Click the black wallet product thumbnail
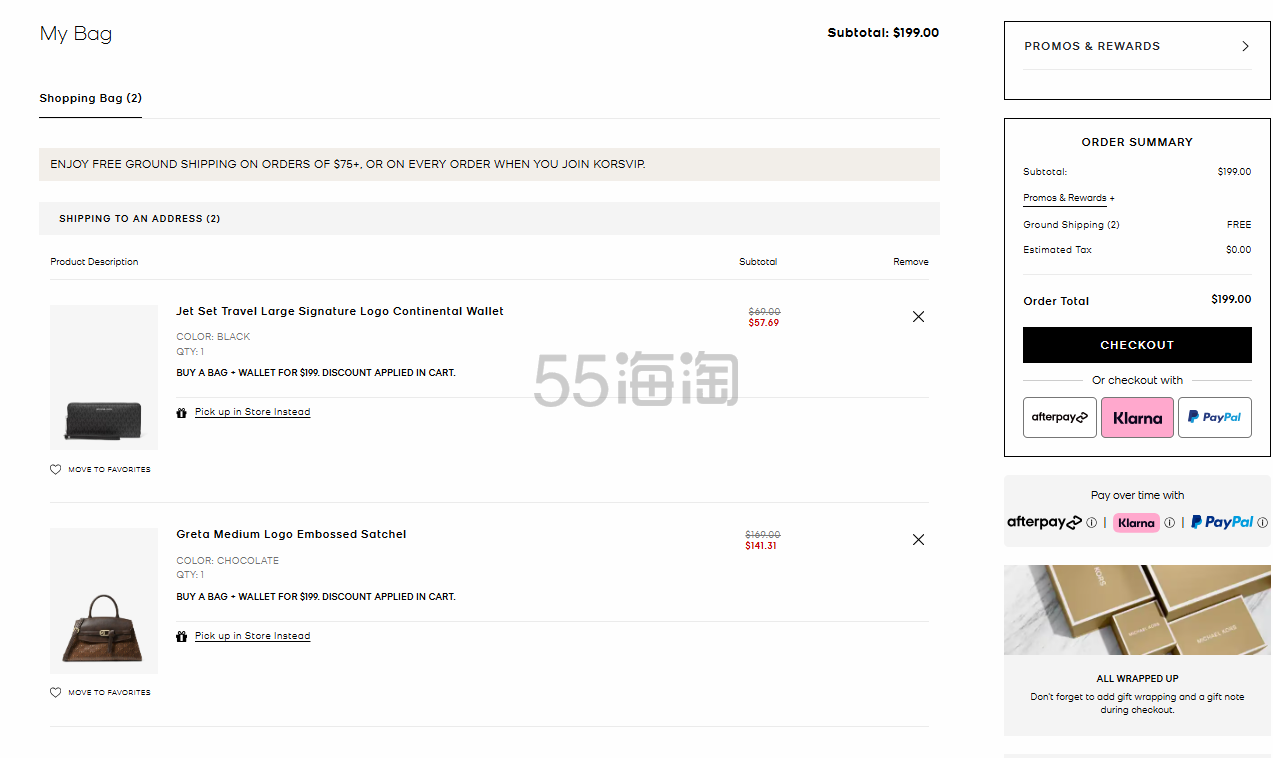The image size is (1273, 758). [x=104, y=377]
